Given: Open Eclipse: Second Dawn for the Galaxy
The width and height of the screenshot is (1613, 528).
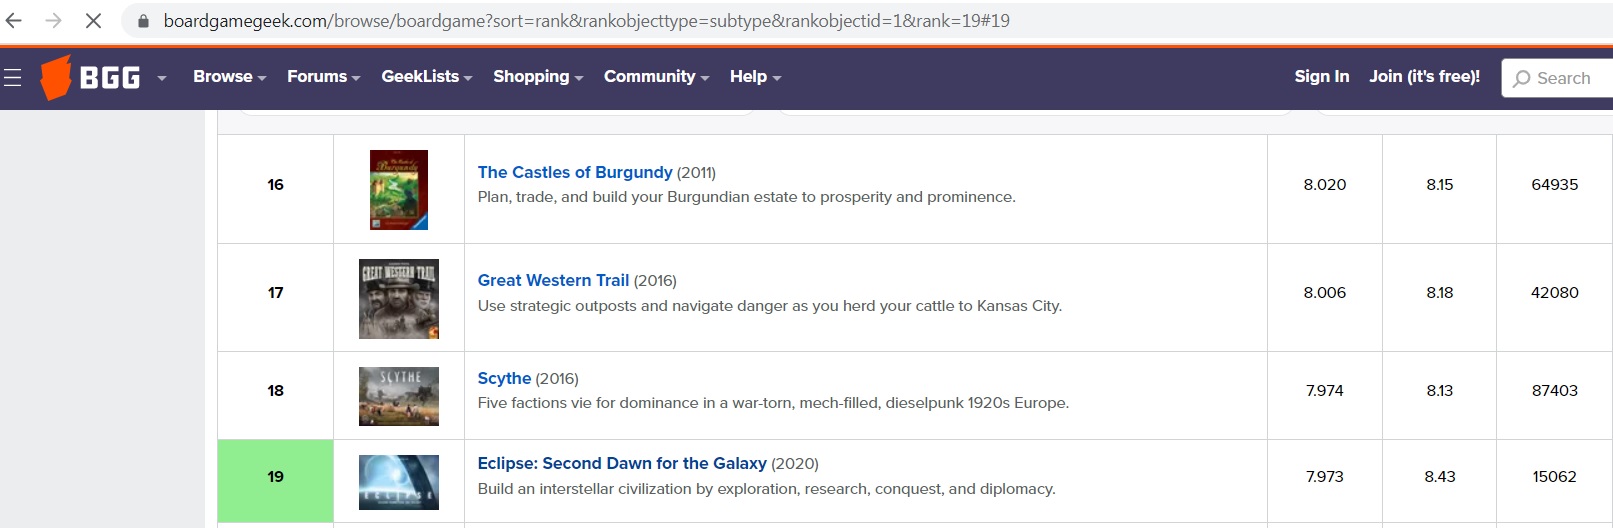Looking at the screenshot, I should [x=622, y=463].
